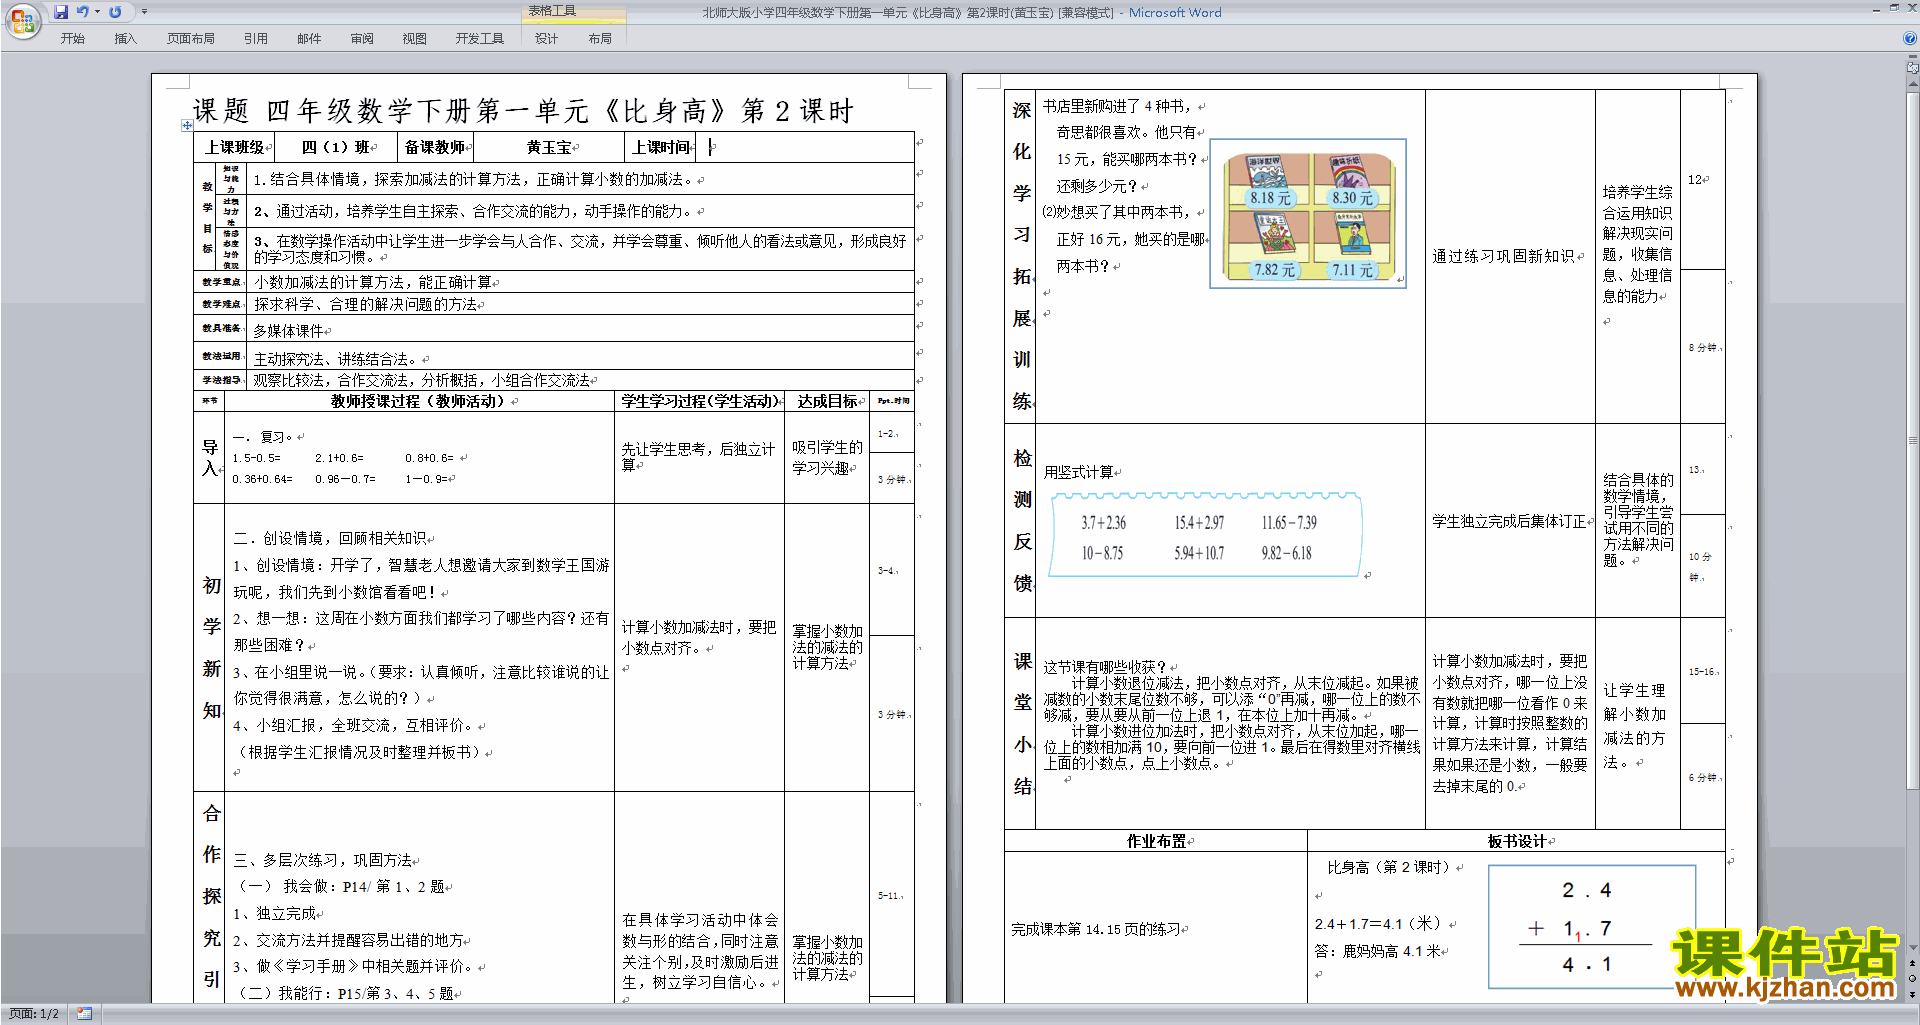Click the 达成目标 column header
The width and height of the screenshot is (1920, 1025).
[x=827, y=401]
